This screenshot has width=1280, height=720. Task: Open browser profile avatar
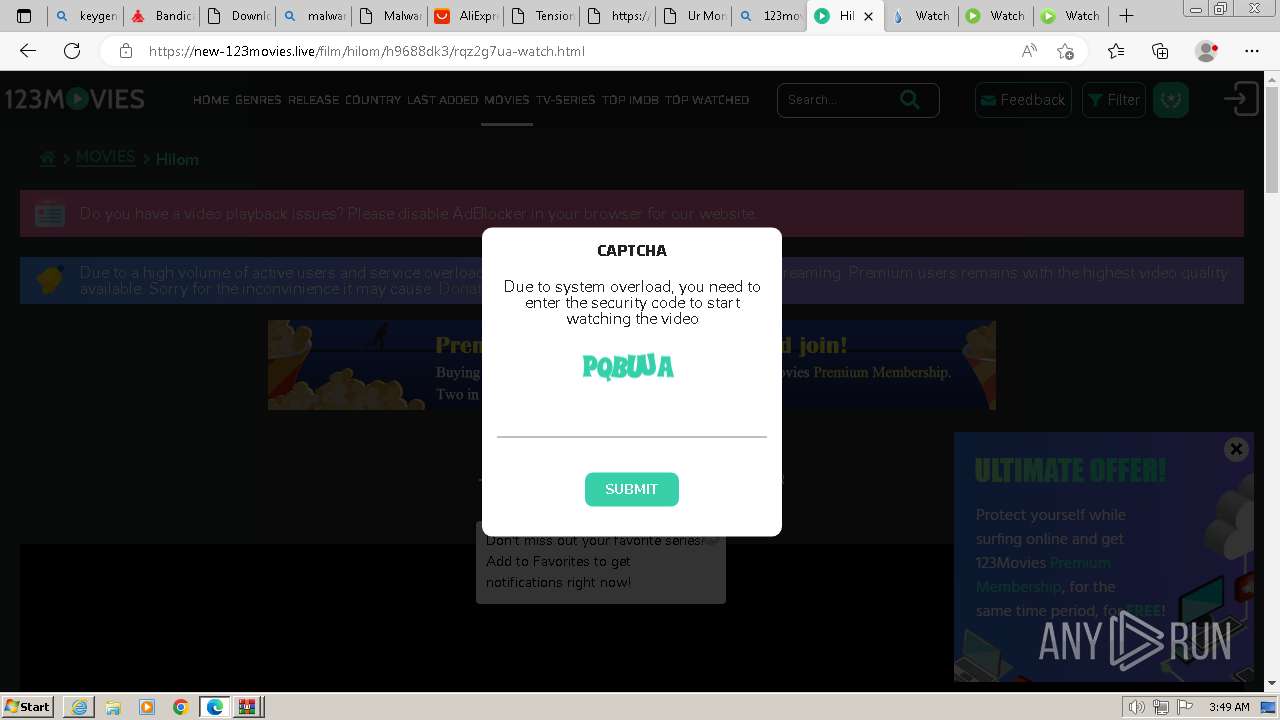tap(1207, 51)
